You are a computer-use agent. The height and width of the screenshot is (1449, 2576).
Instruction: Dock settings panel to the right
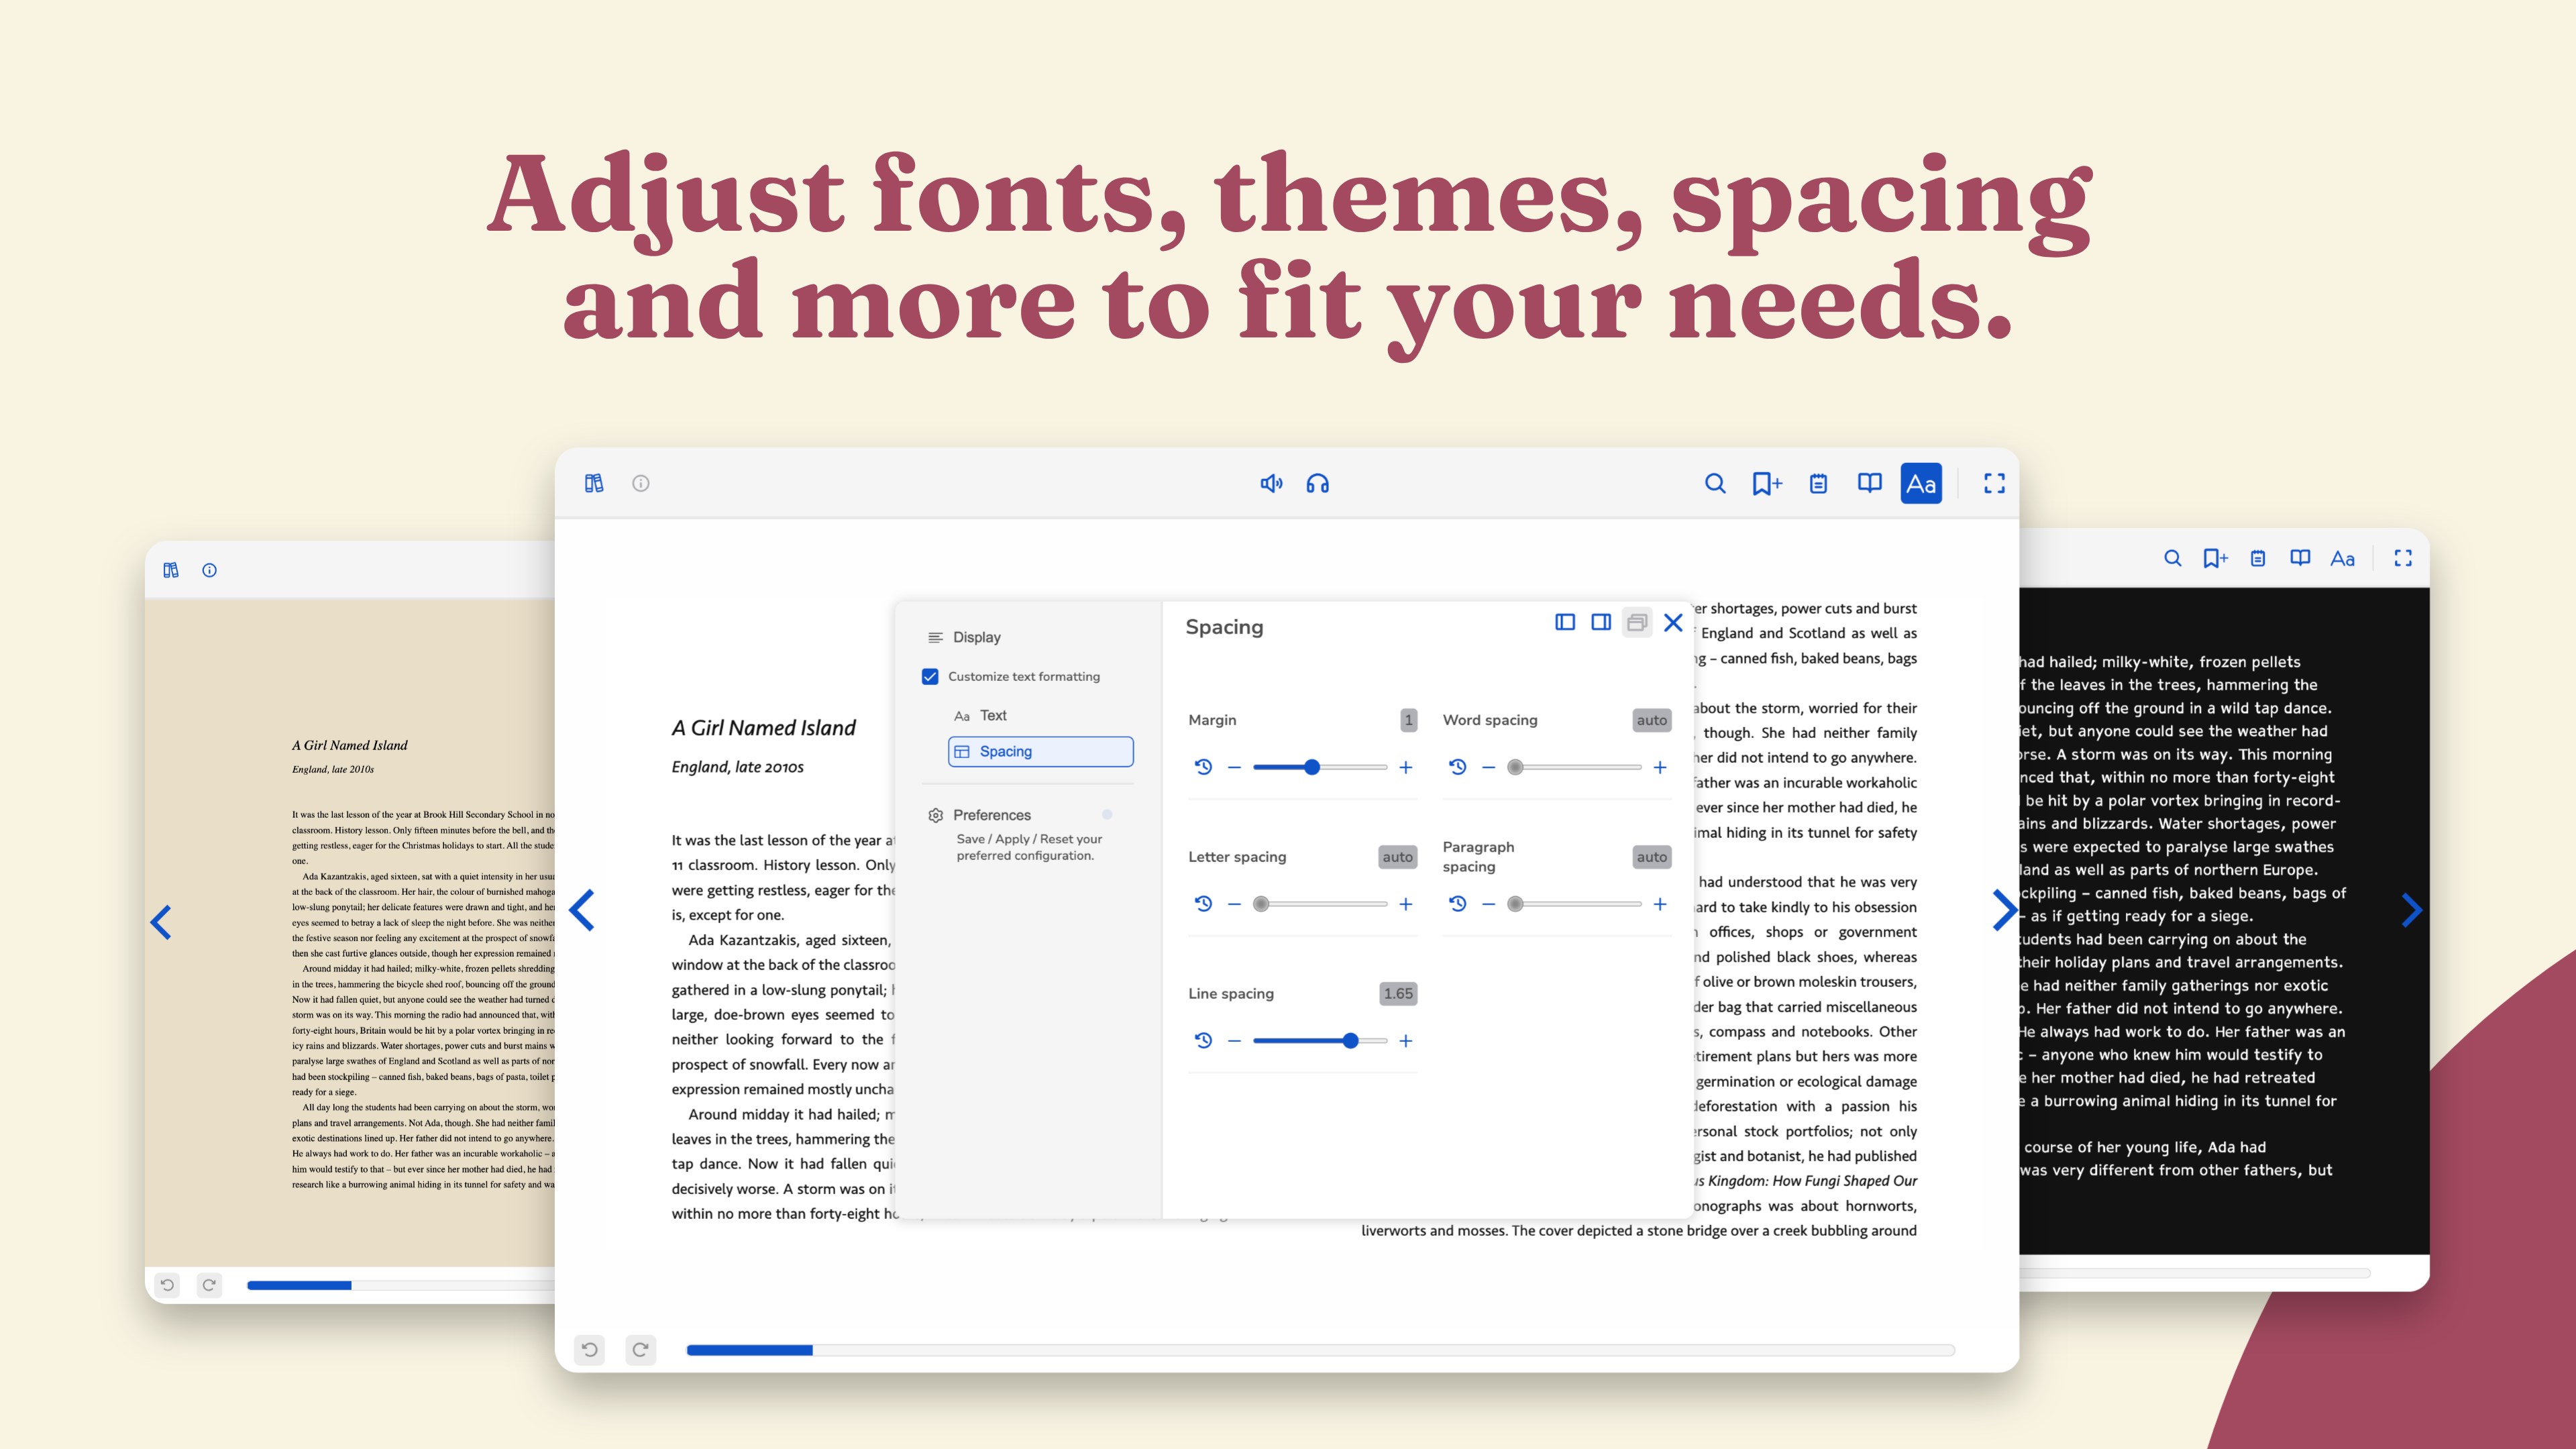1601,623
